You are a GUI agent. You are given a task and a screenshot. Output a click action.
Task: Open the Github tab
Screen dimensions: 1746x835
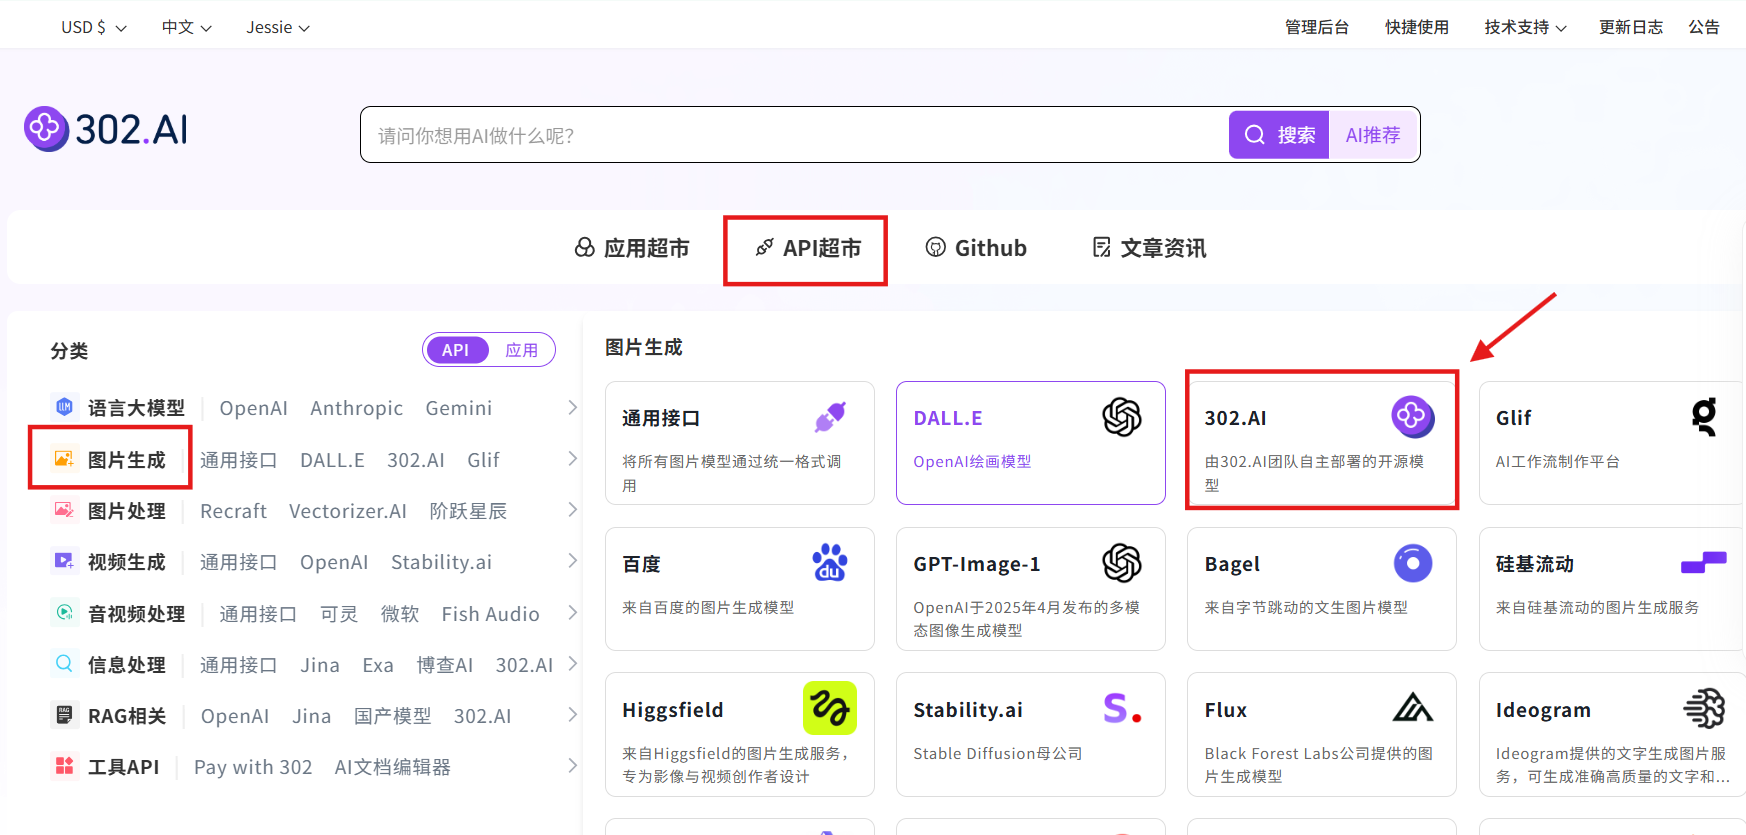tap(976, 248)
